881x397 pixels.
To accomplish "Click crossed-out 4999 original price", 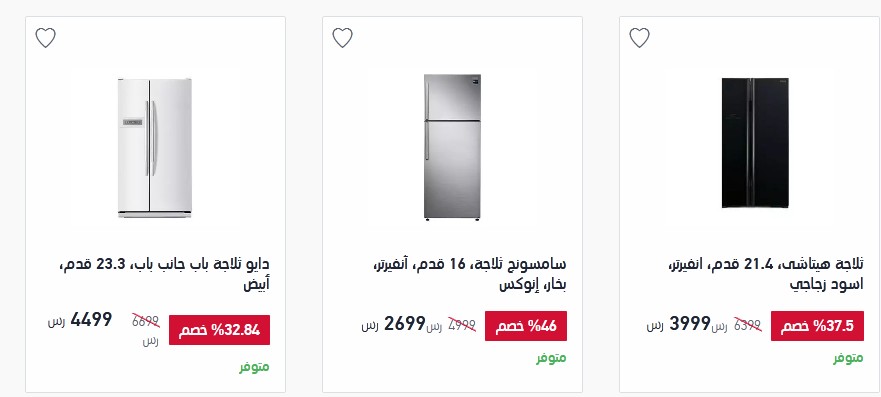I will tap(461, 325).
